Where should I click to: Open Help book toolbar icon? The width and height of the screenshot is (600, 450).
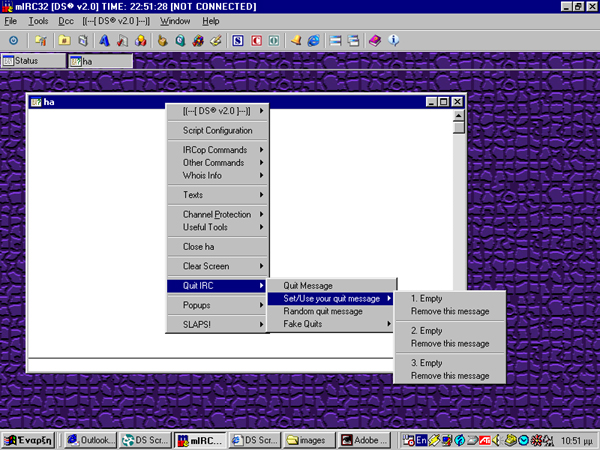[375, 40]
